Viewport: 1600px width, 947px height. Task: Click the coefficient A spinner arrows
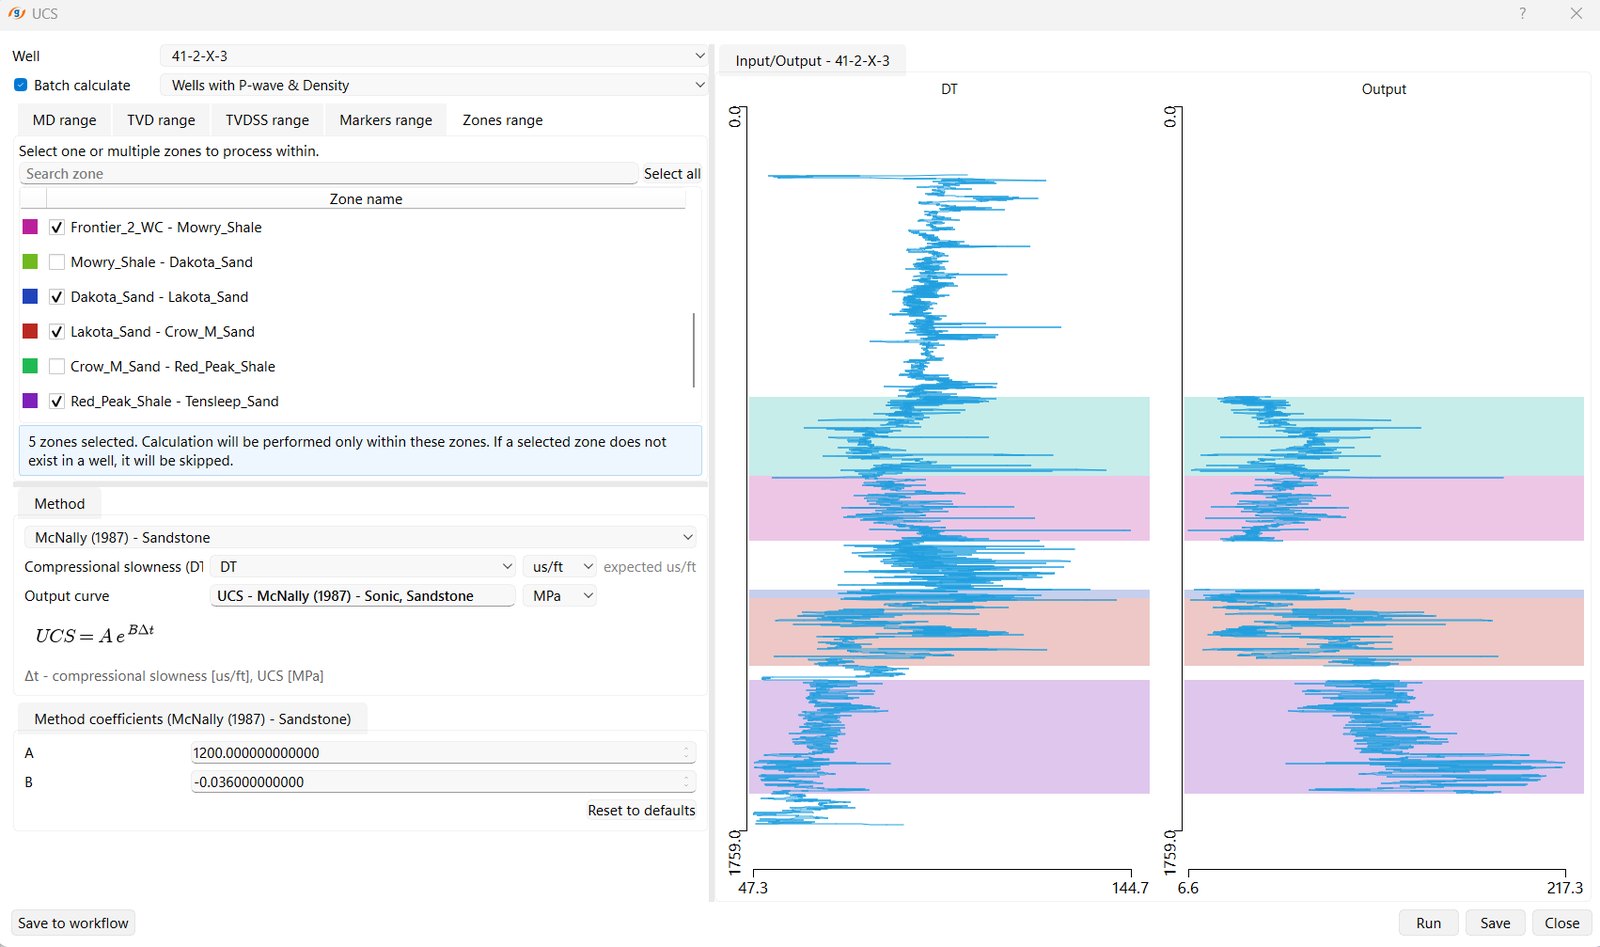tap(687, 752)
